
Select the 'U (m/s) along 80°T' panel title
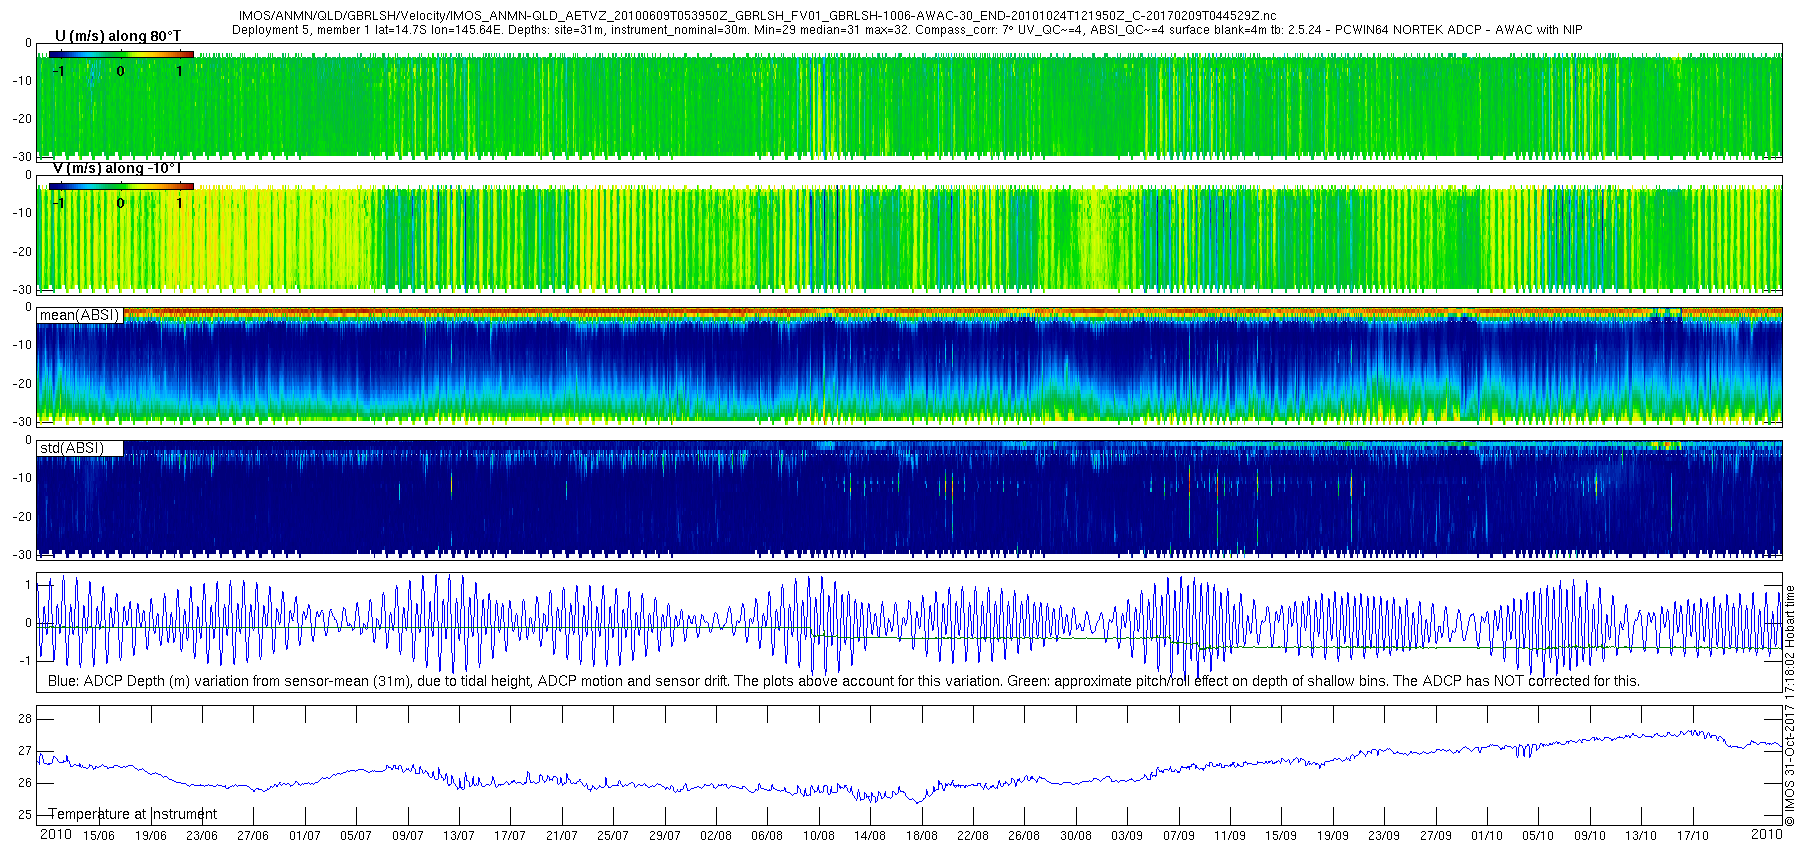[118, 36]
